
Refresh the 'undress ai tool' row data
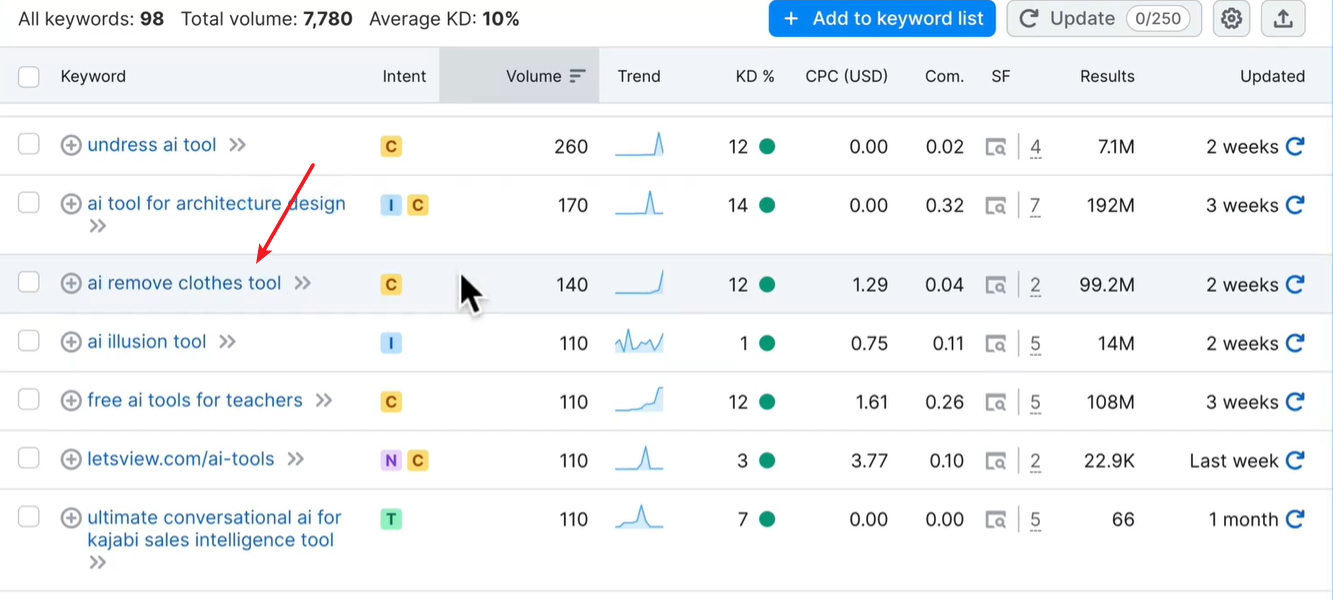[x=1295, y=146]
